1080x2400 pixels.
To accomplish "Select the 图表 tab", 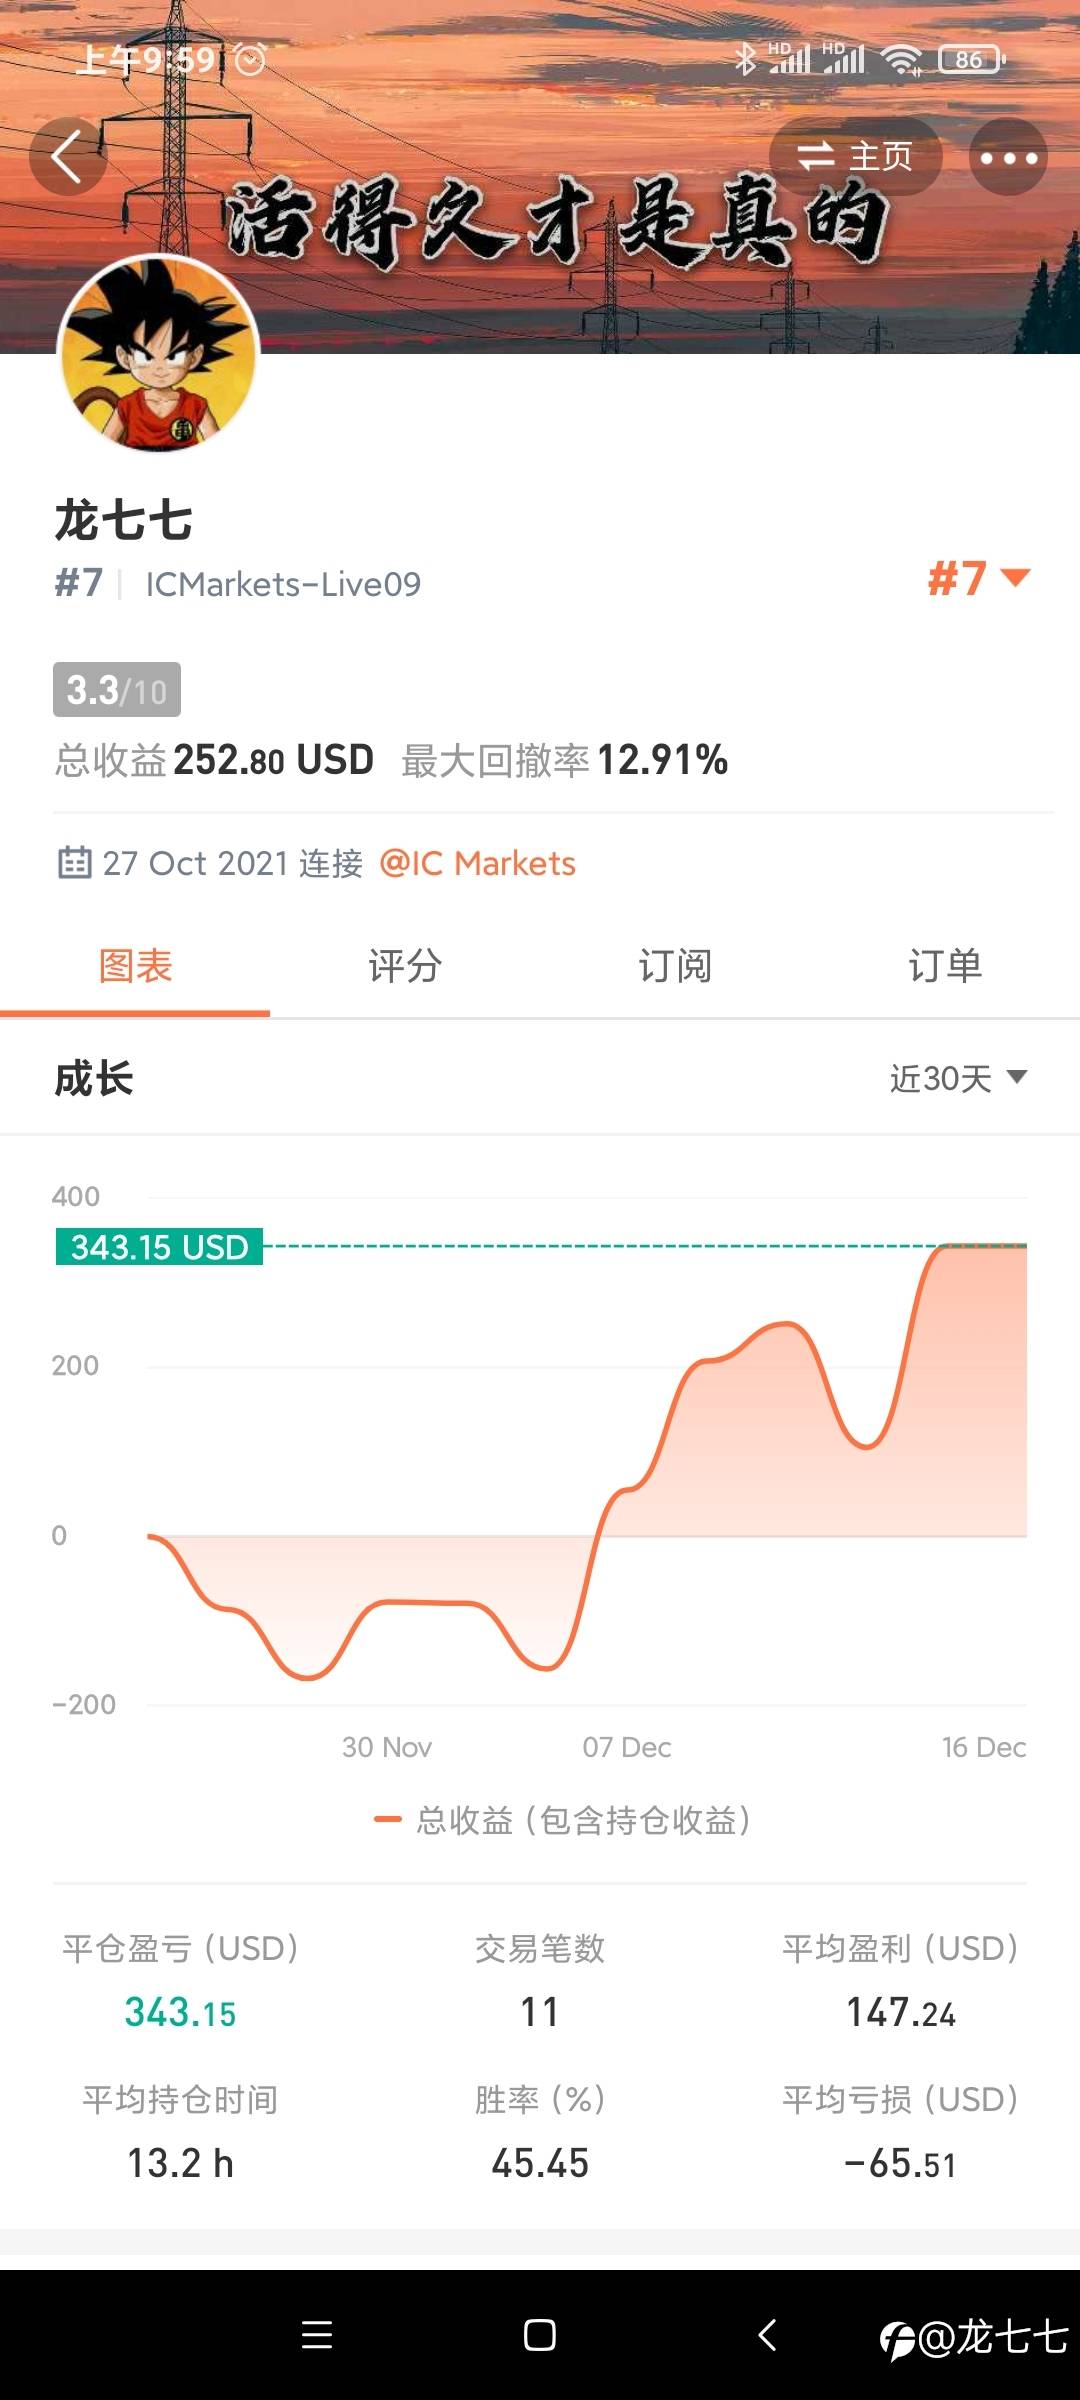I will point(135,966).
